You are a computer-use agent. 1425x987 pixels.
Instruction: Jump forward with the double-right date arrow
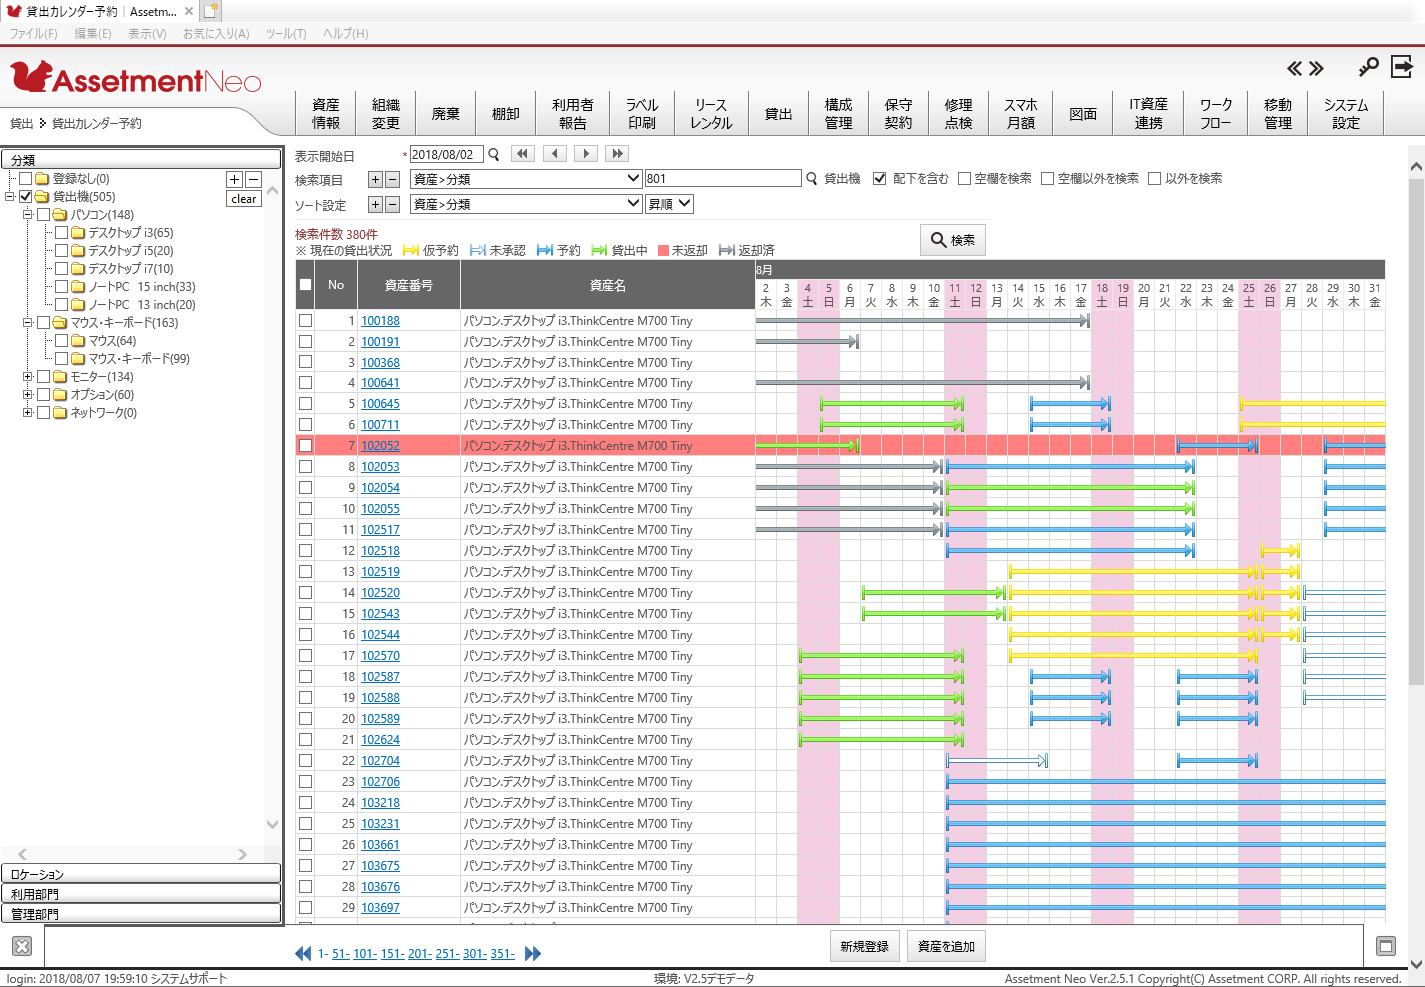click(617, 154)
